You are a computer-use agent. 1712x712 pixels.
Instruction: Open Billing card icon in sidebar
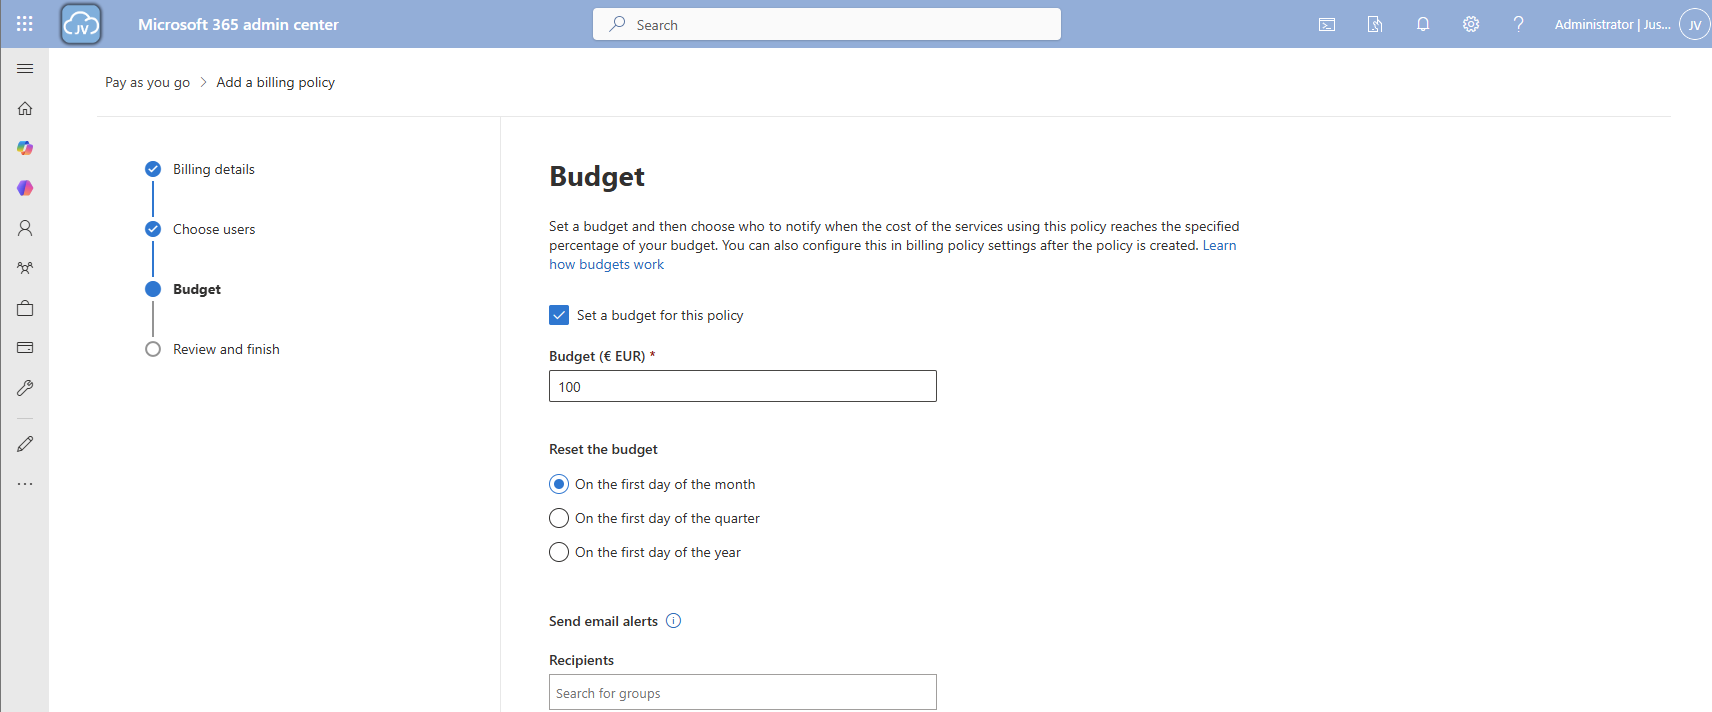(x=25, y=348)
